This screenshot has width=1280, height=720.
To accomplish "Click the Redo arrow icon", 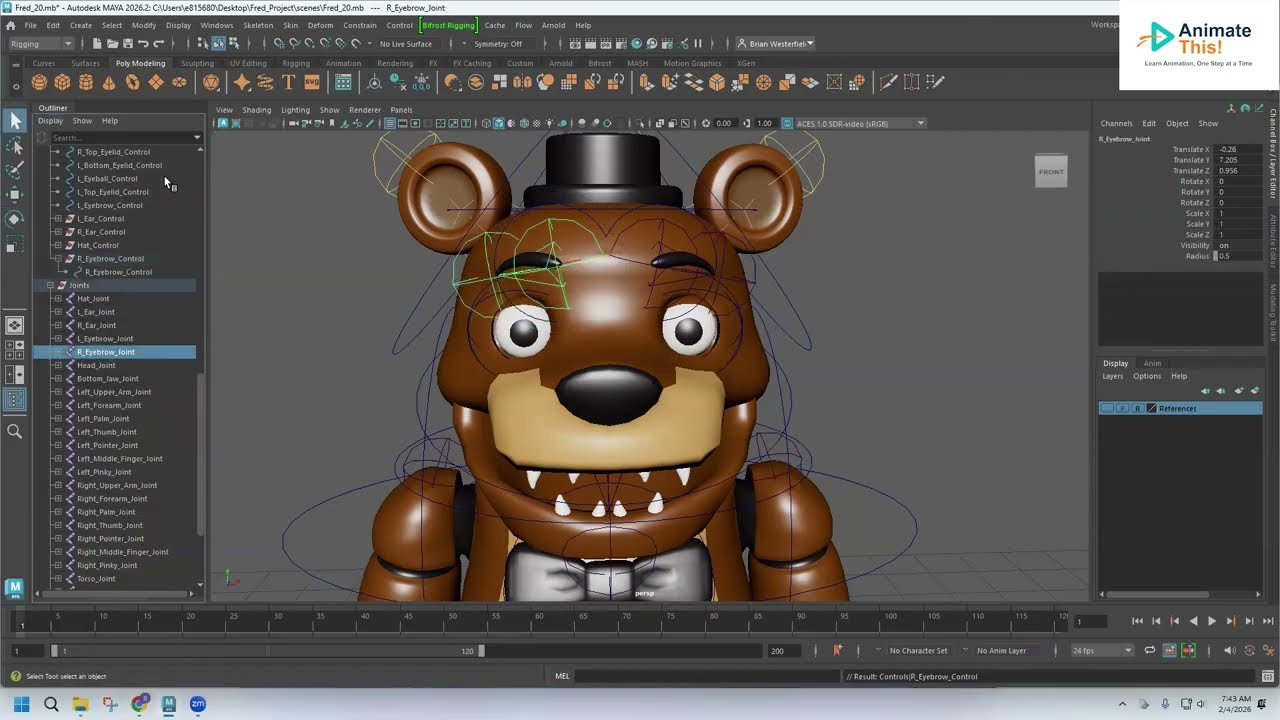I will pos(158,44).
